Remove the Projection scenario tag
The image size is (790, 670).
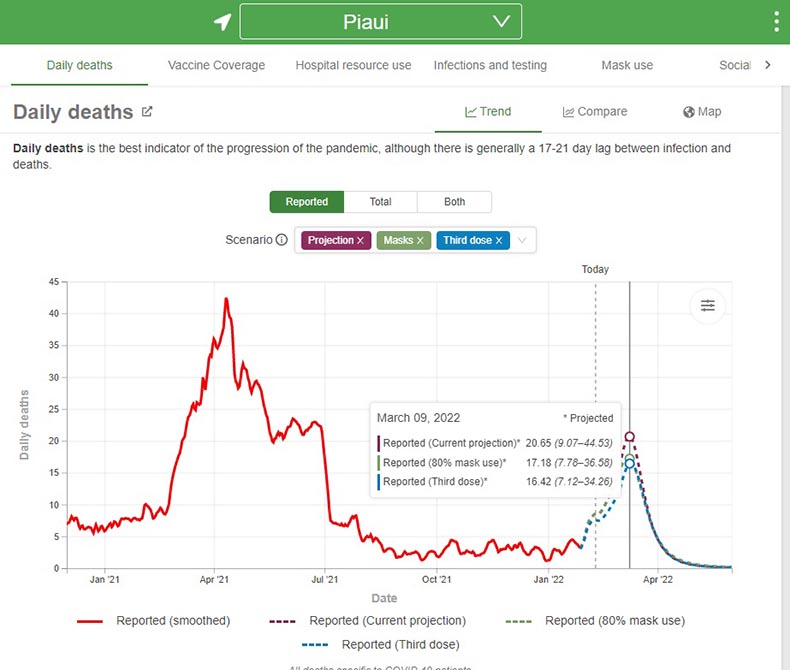(360, 240)
